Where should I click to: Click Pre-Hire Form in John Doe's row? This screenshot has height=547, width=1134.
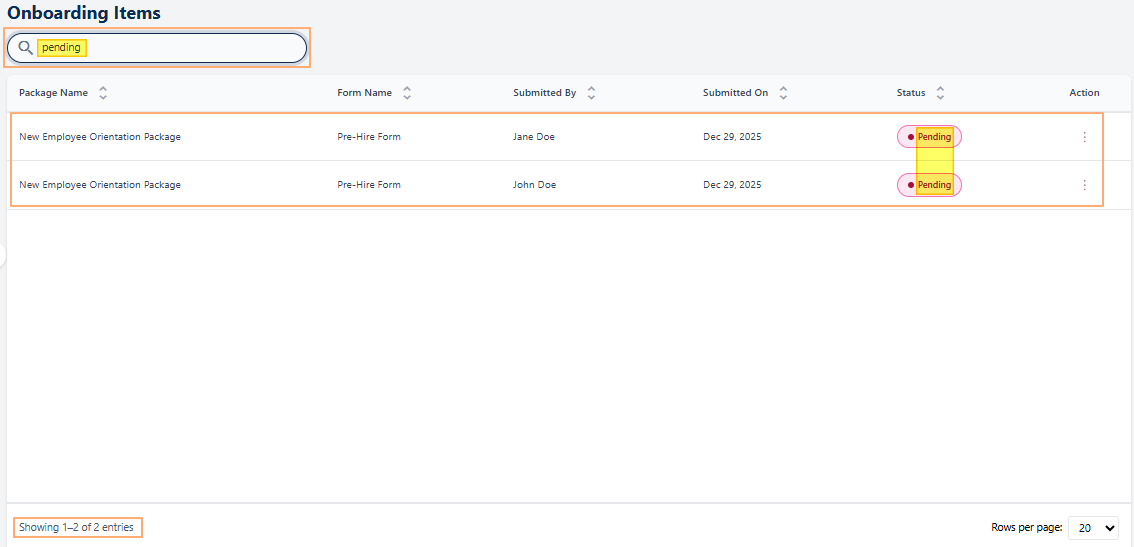[369, 185]
